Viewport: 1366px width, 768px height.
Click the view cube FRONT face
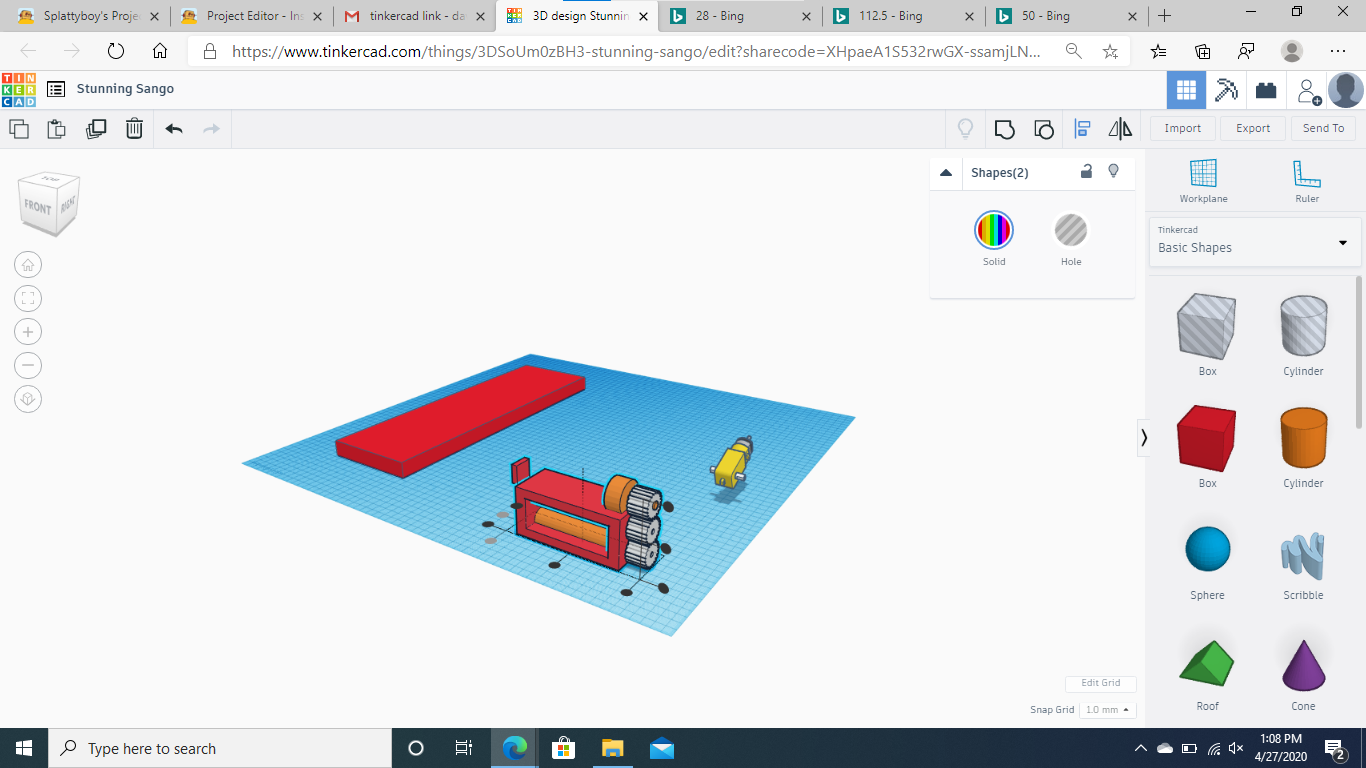[x=37, y=209]
